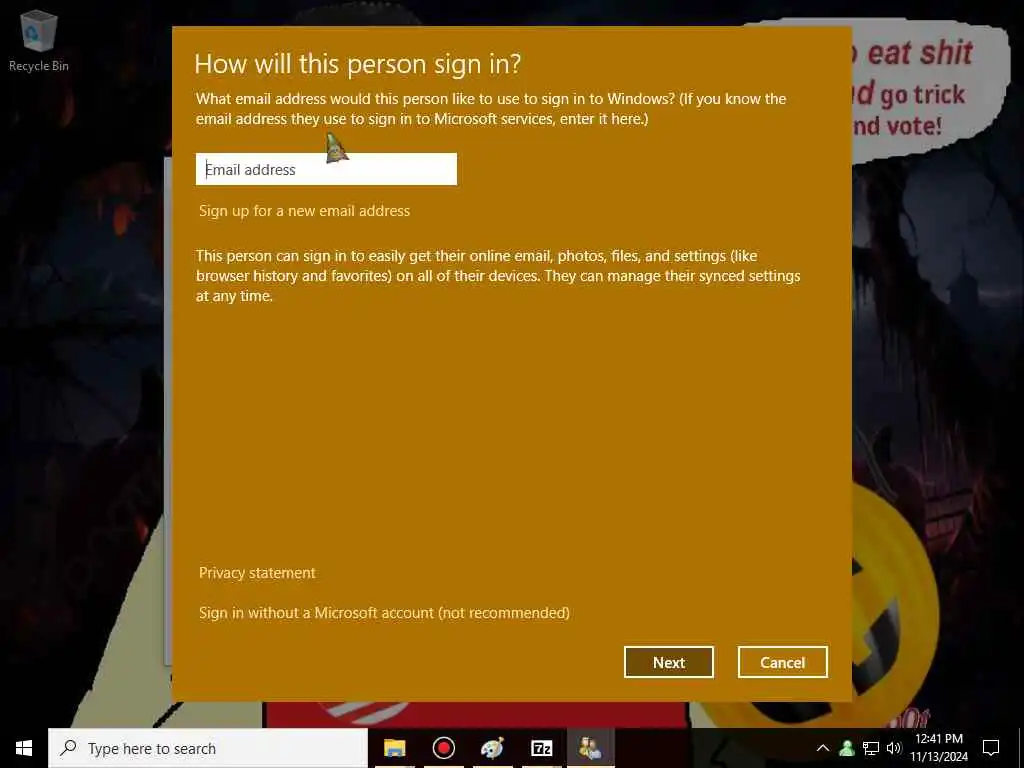
Task: Click the heading How will this person sign in?
Action: [x=358, y=64]
